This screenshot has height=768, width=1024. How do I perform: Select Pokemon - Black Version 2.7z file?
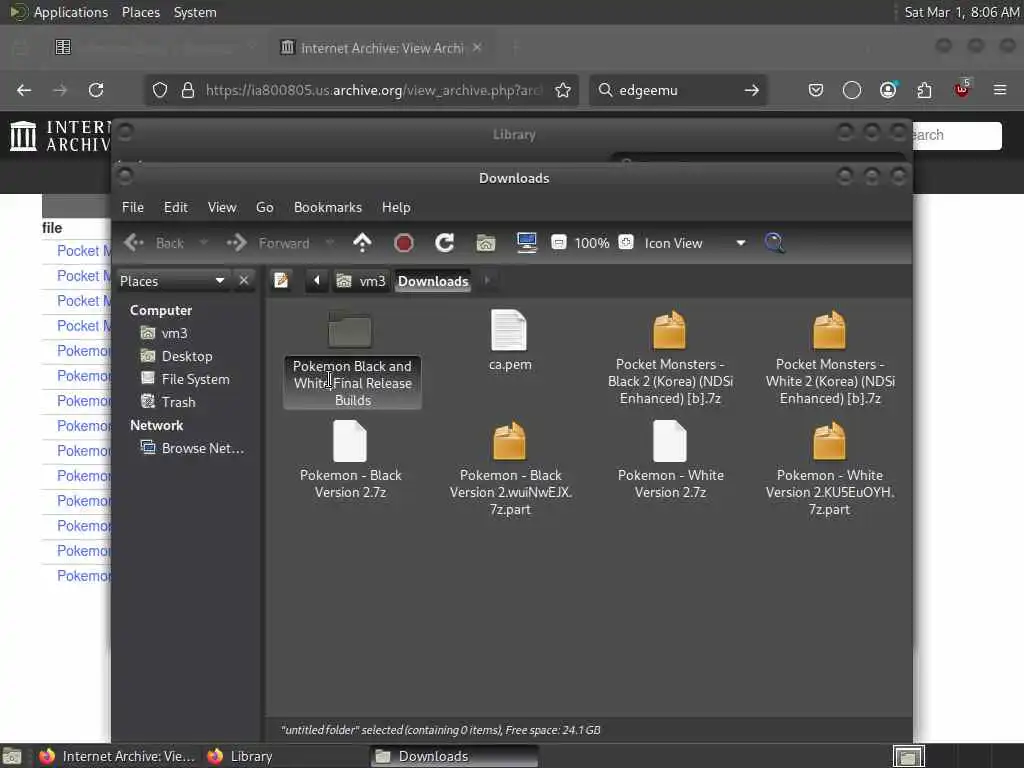[350, 460]
